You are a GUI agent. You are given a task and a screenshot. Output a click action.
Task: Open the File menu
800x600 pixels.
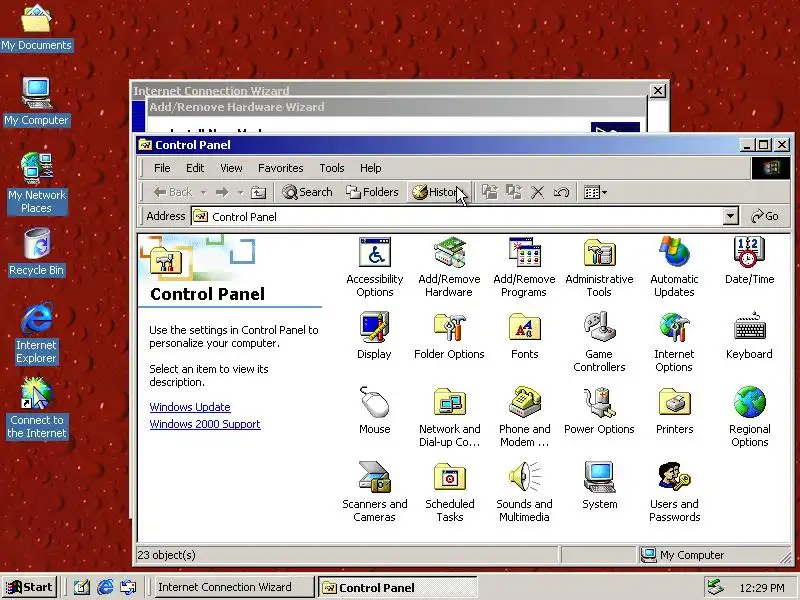162,168
